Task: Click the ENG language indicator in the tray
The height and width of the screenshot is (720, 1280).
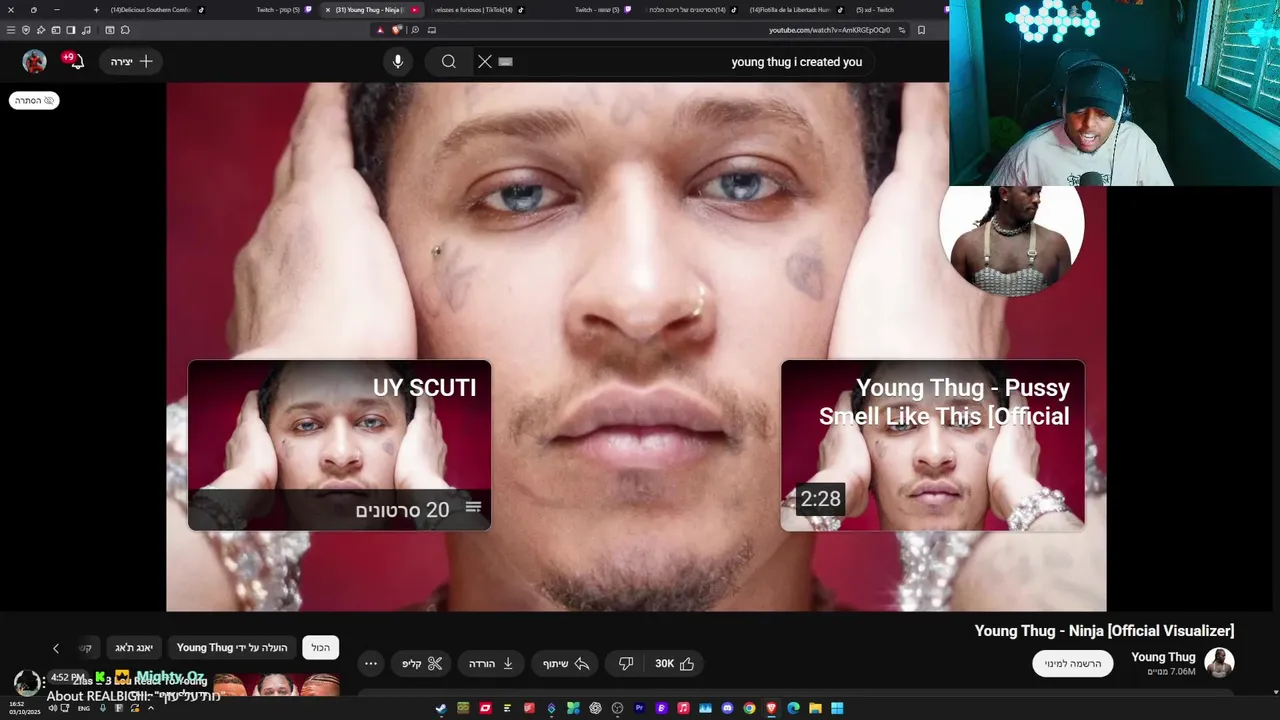Action: tap(84, 708)
